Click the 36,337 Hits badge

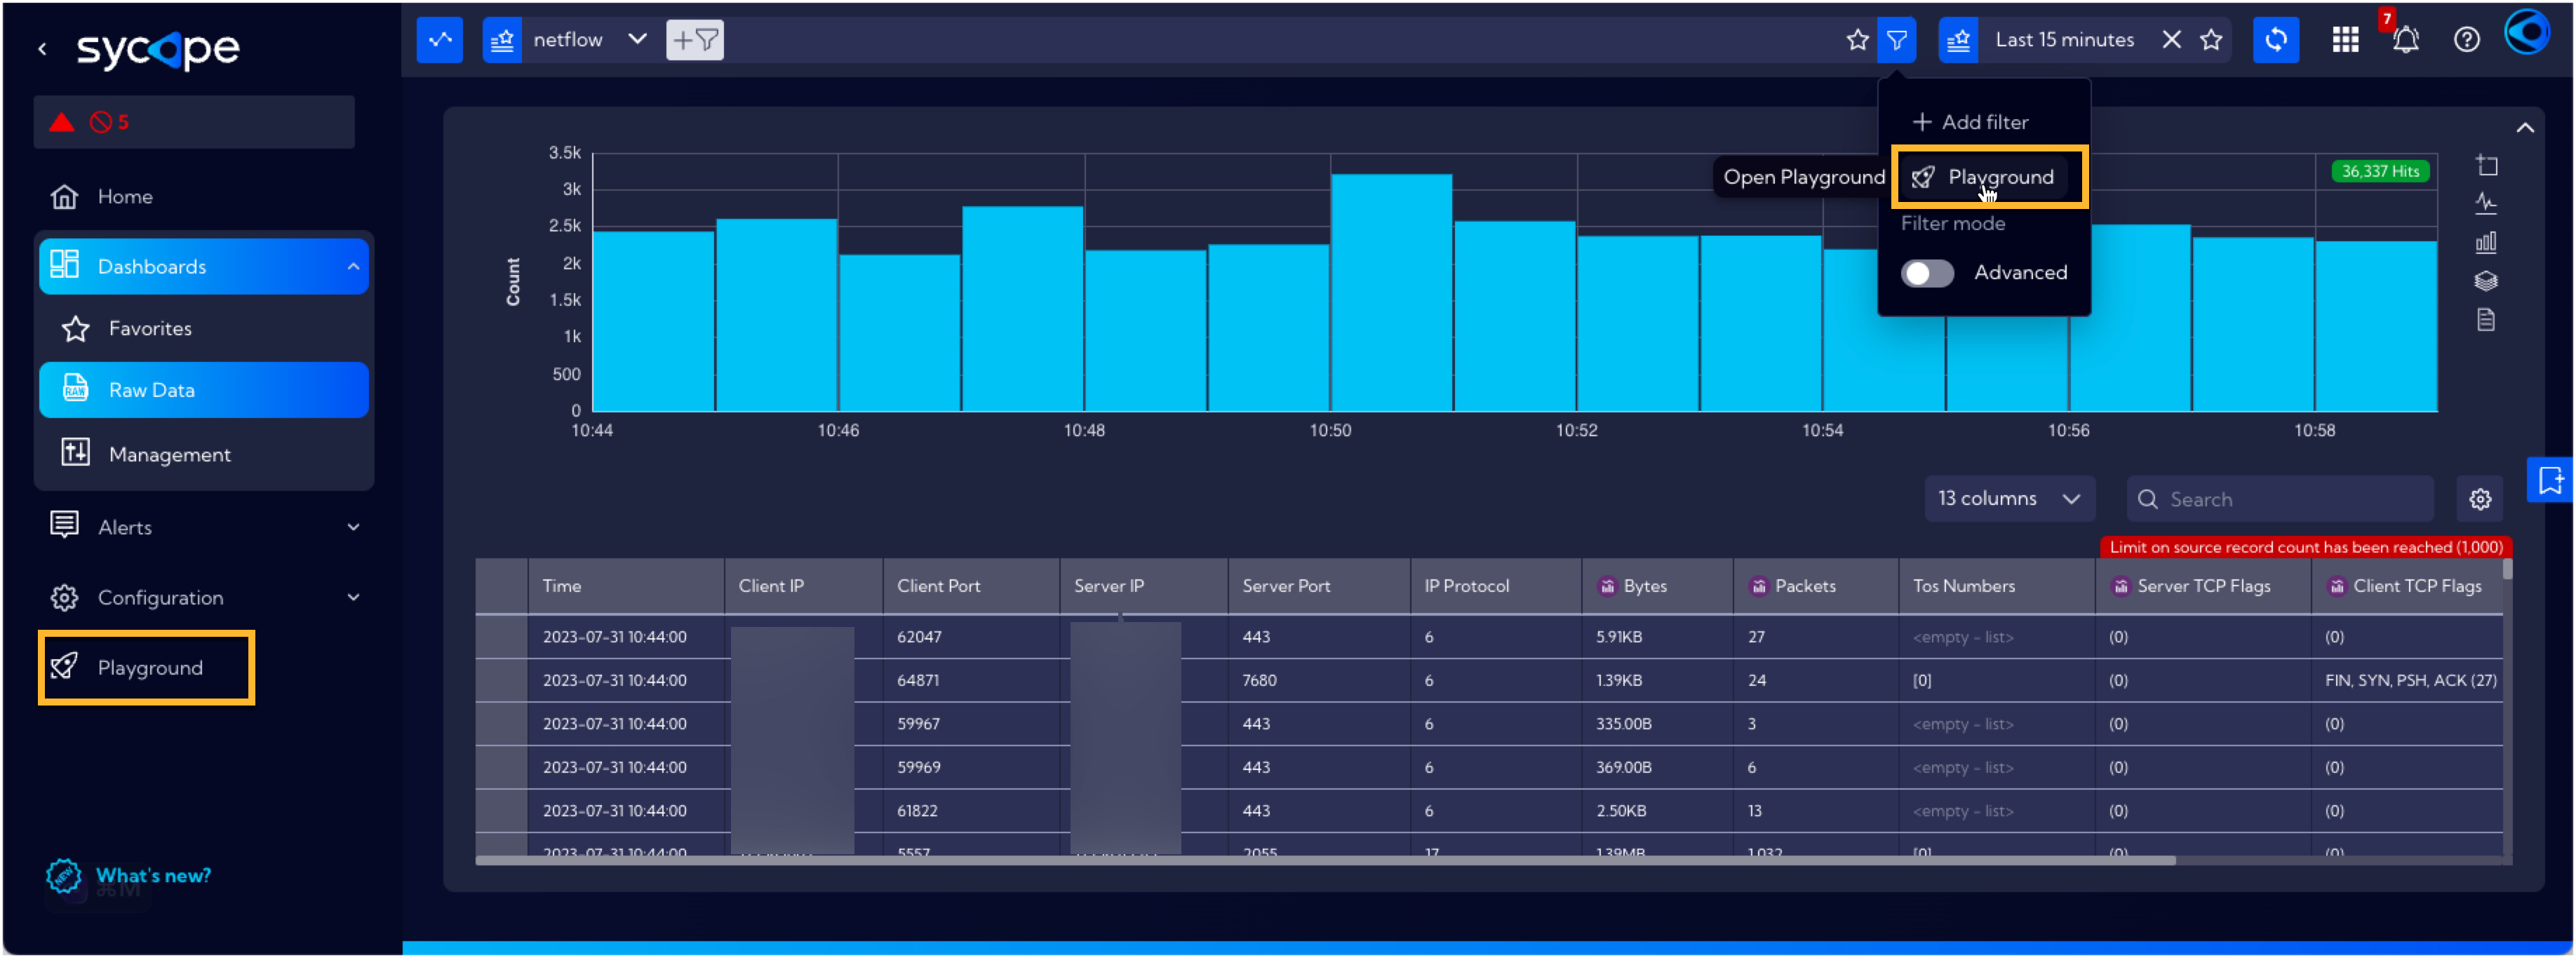[x=2379, y=171]
